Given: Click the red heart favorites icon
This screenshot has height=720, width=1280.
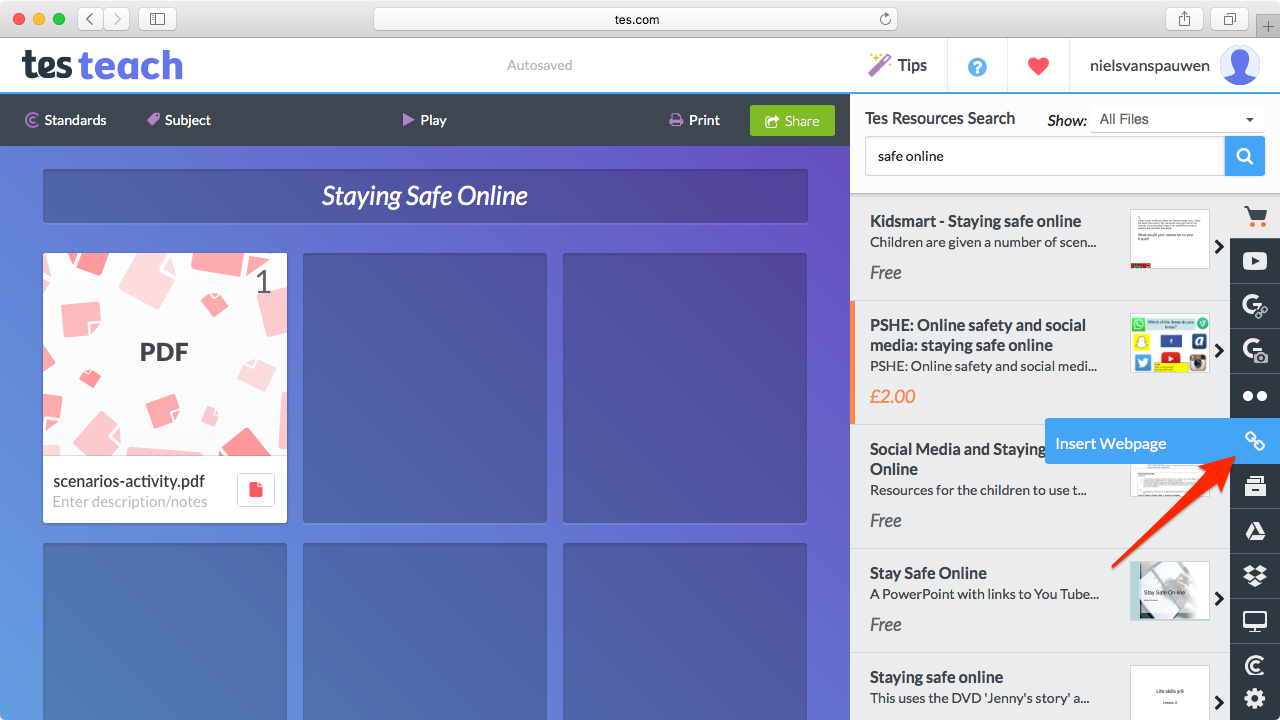Looking at the screenshot, I should click(1038, 66).
